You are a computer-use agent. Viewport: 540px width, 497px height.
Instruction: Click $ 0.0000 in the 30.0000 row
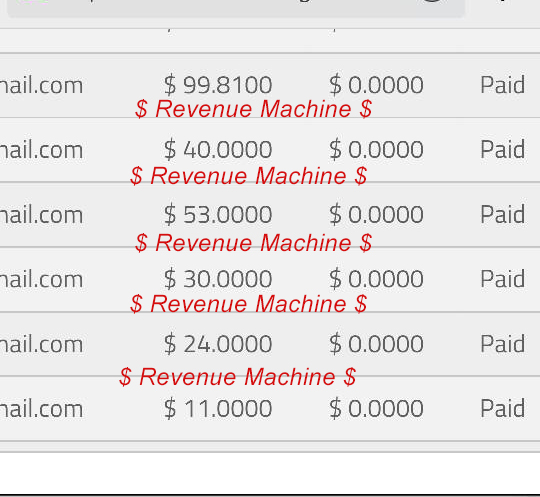[376, 279]
